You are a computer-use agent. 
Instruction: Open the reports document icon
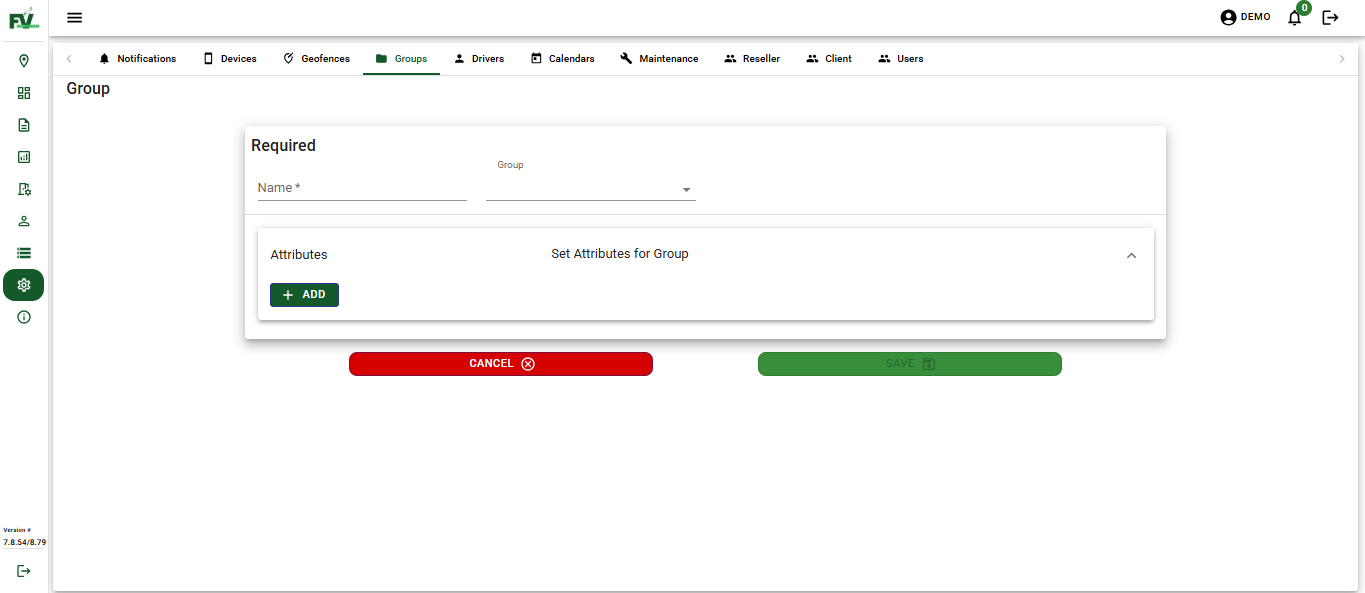(x=23, y=125)
